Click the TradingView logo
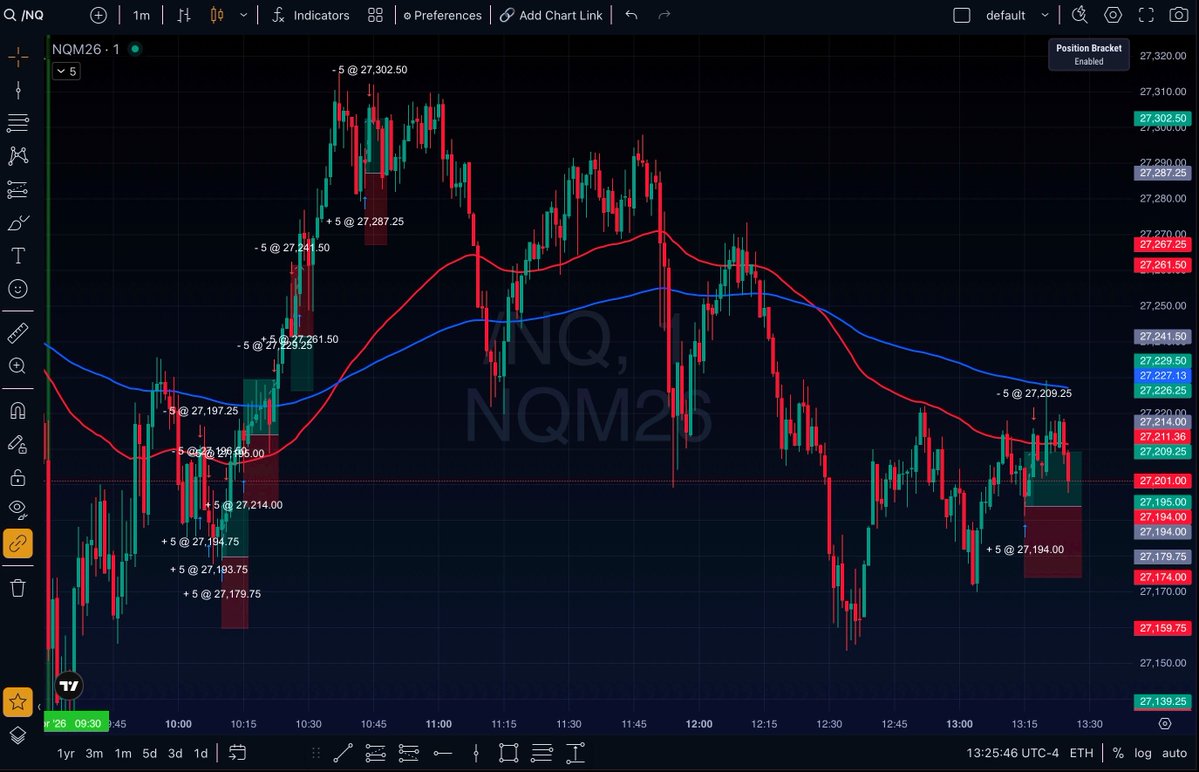Viewport: 1199px width, 772px height. point(69,686)
